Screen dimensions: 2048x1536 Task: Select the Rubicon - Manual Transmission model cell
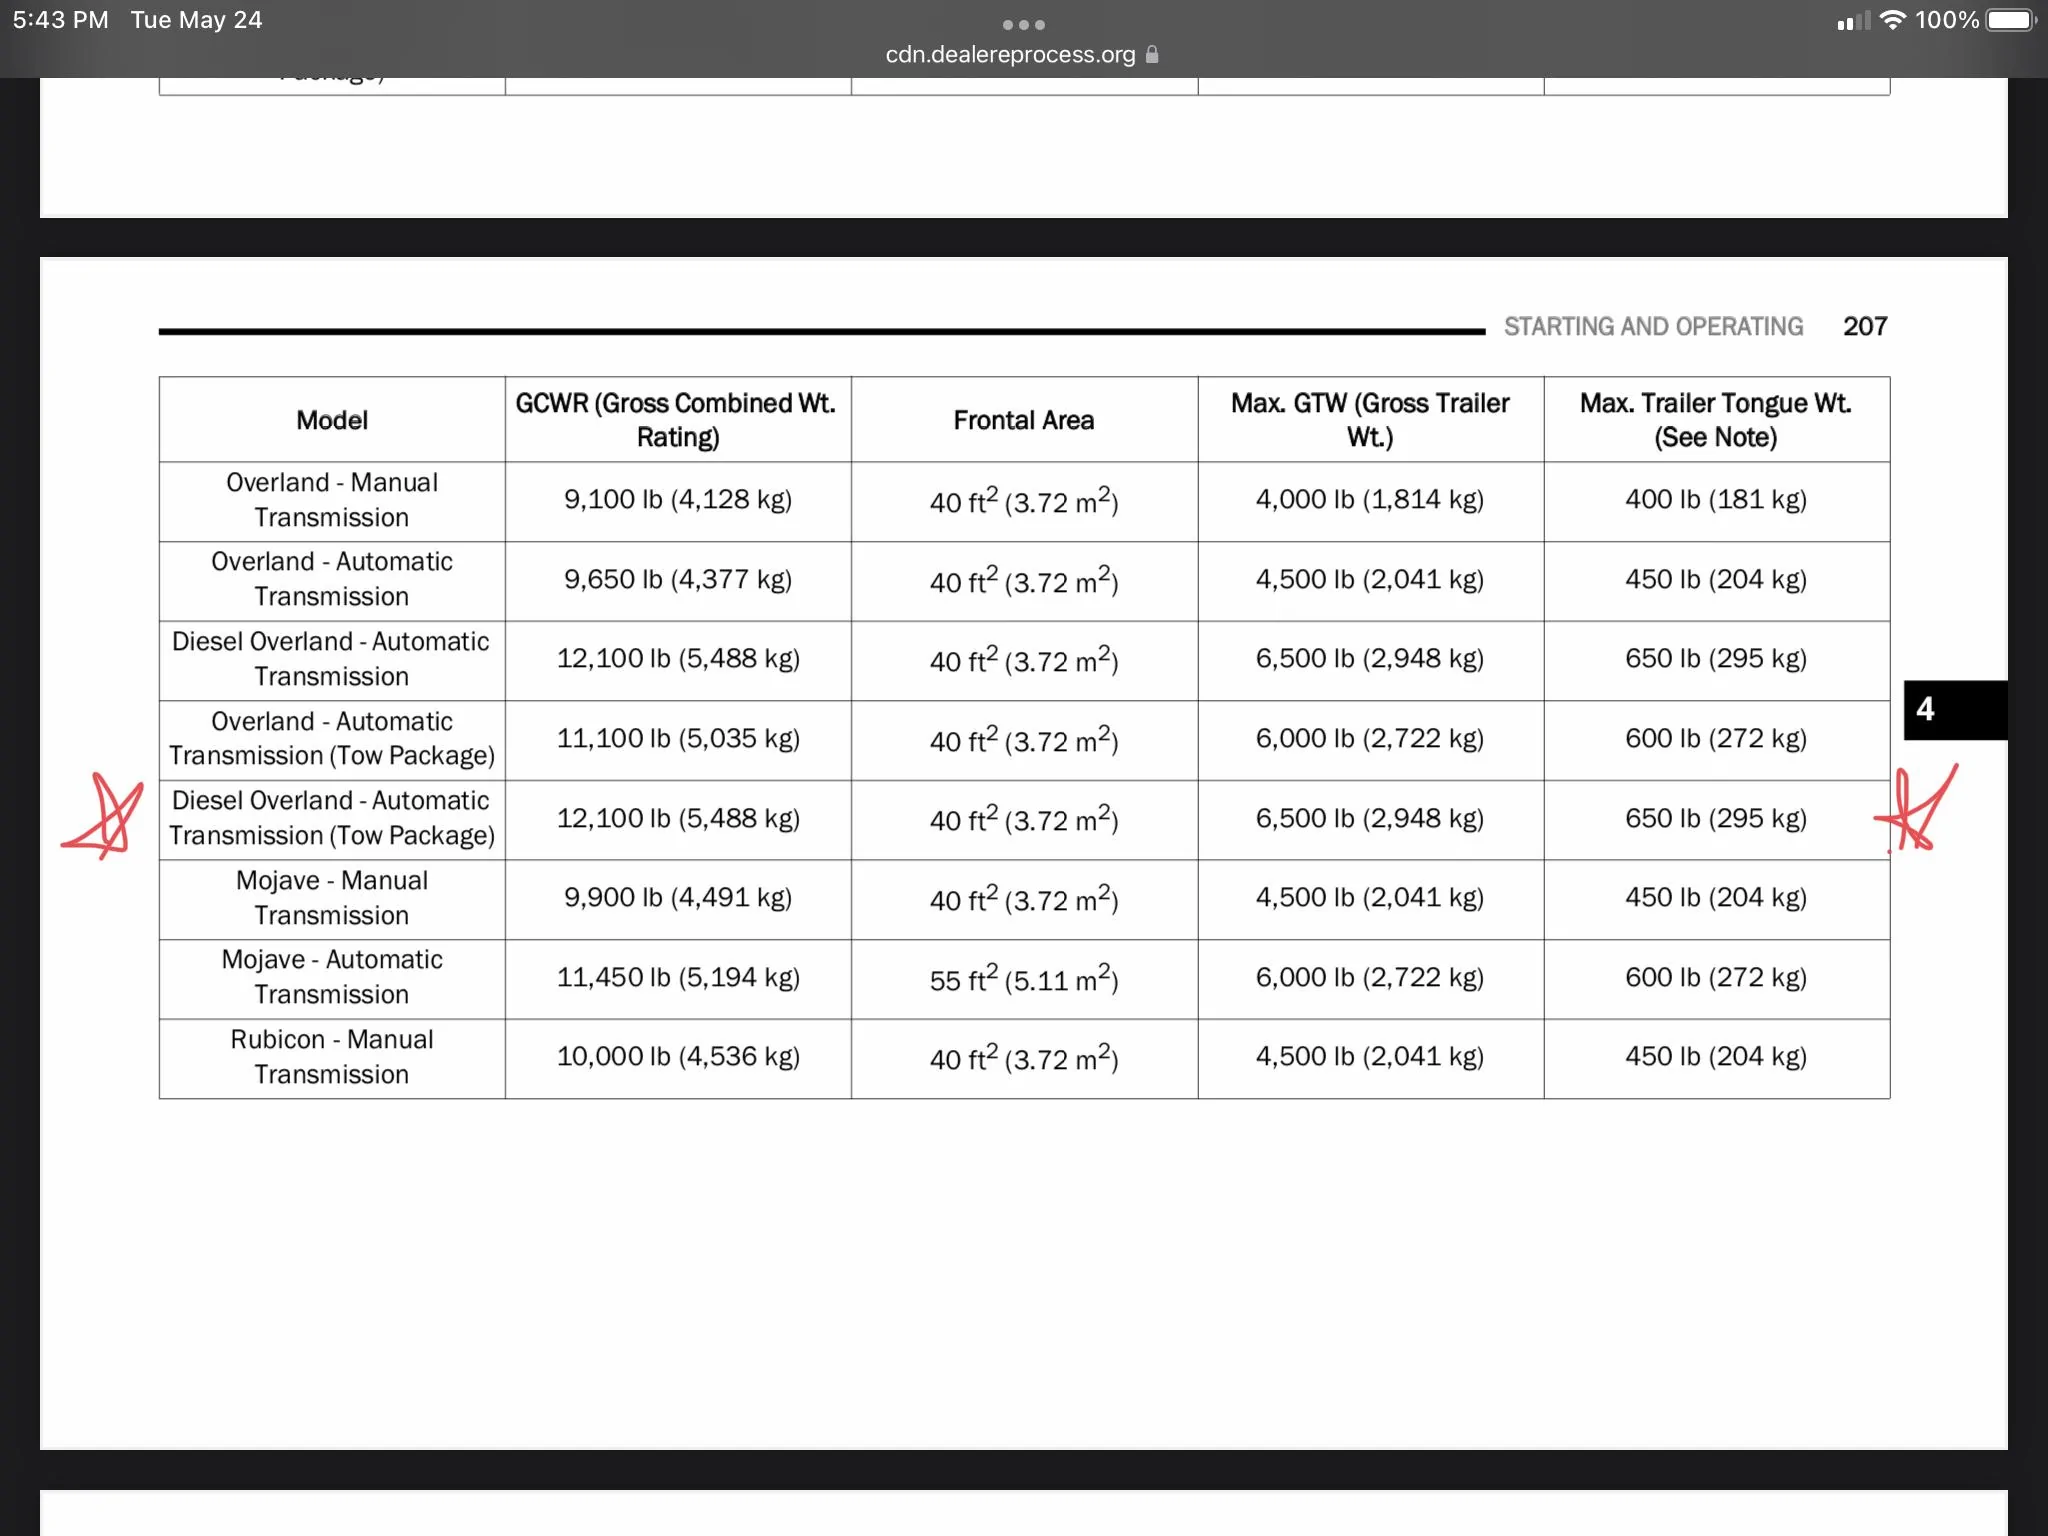(332, 1058)
